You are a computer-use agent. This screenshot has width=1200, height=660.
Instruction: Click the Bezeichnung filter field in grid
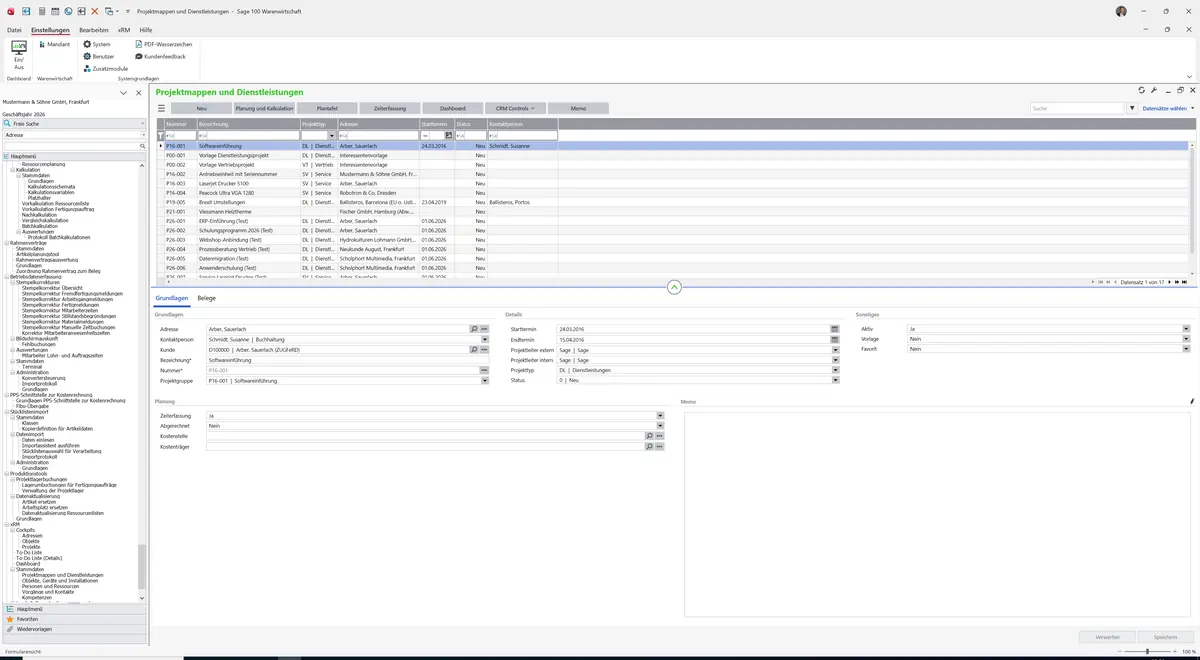coord(248,135)
